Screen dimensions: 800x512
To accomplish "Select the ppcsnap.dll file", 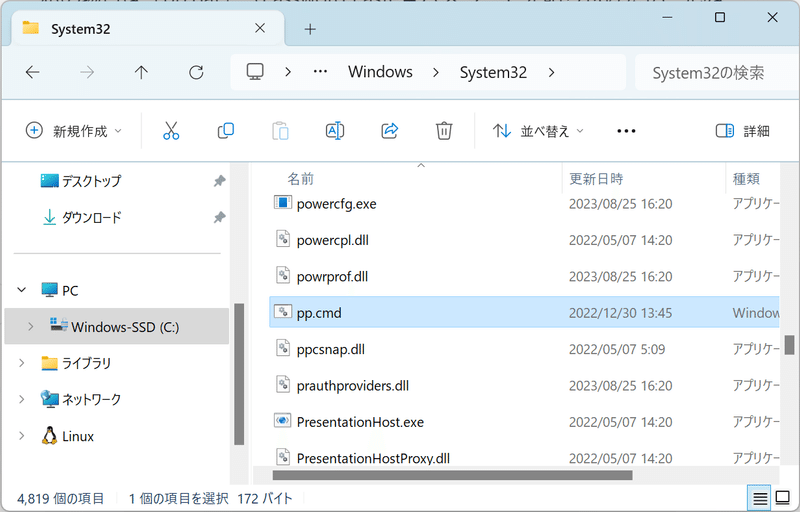I will [331, 349].
